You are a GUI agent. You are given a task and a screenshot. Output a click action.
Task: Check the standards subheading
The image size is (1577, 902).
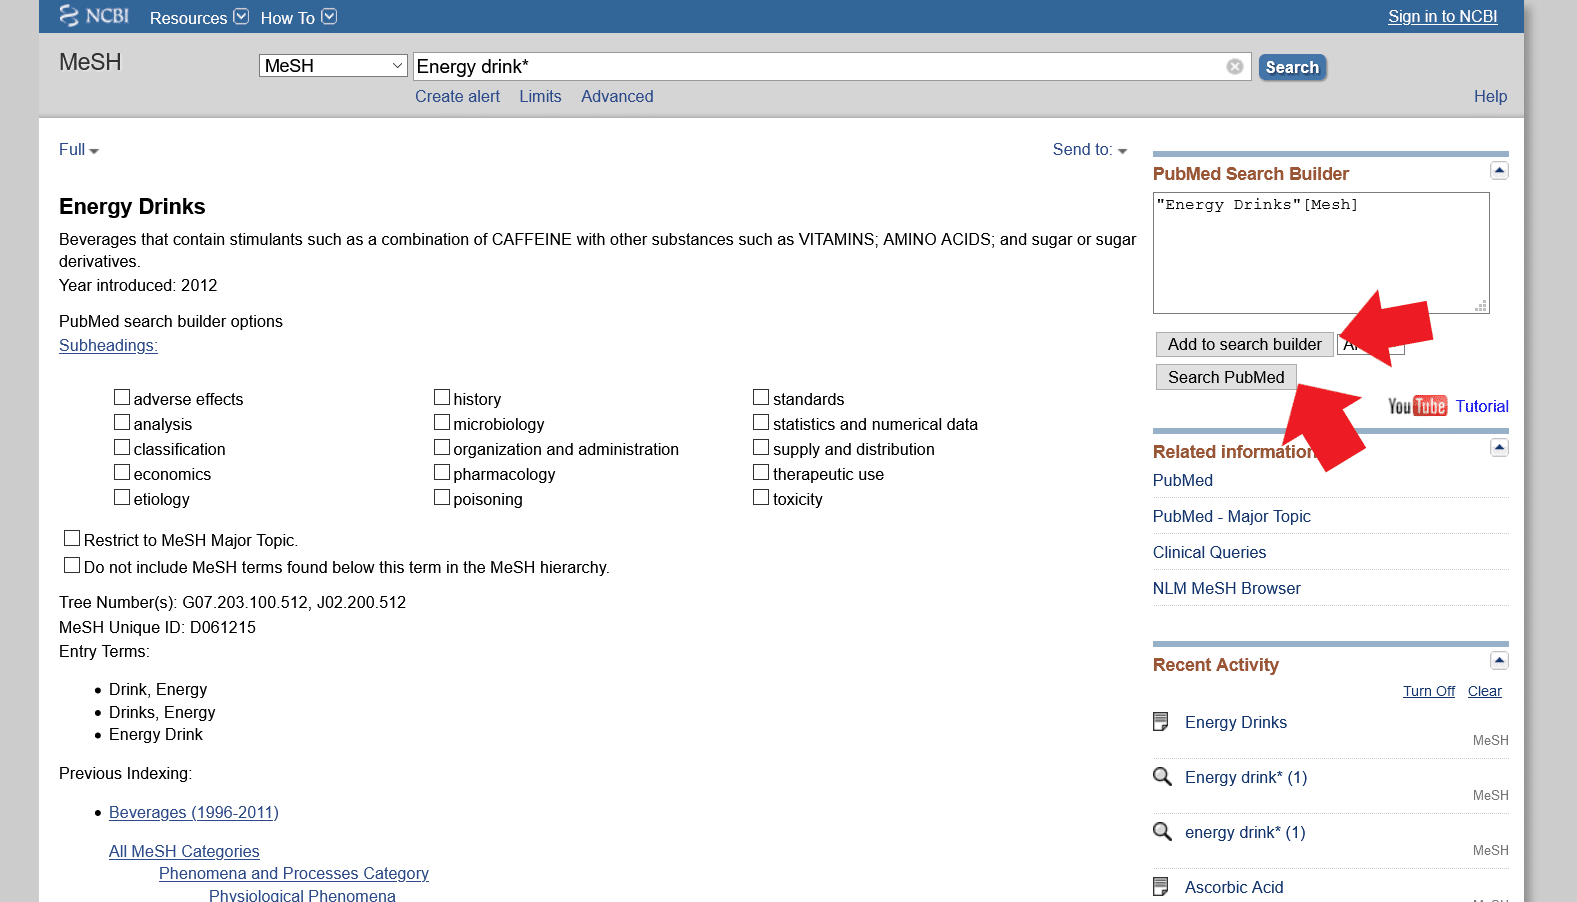pos(761,397)
